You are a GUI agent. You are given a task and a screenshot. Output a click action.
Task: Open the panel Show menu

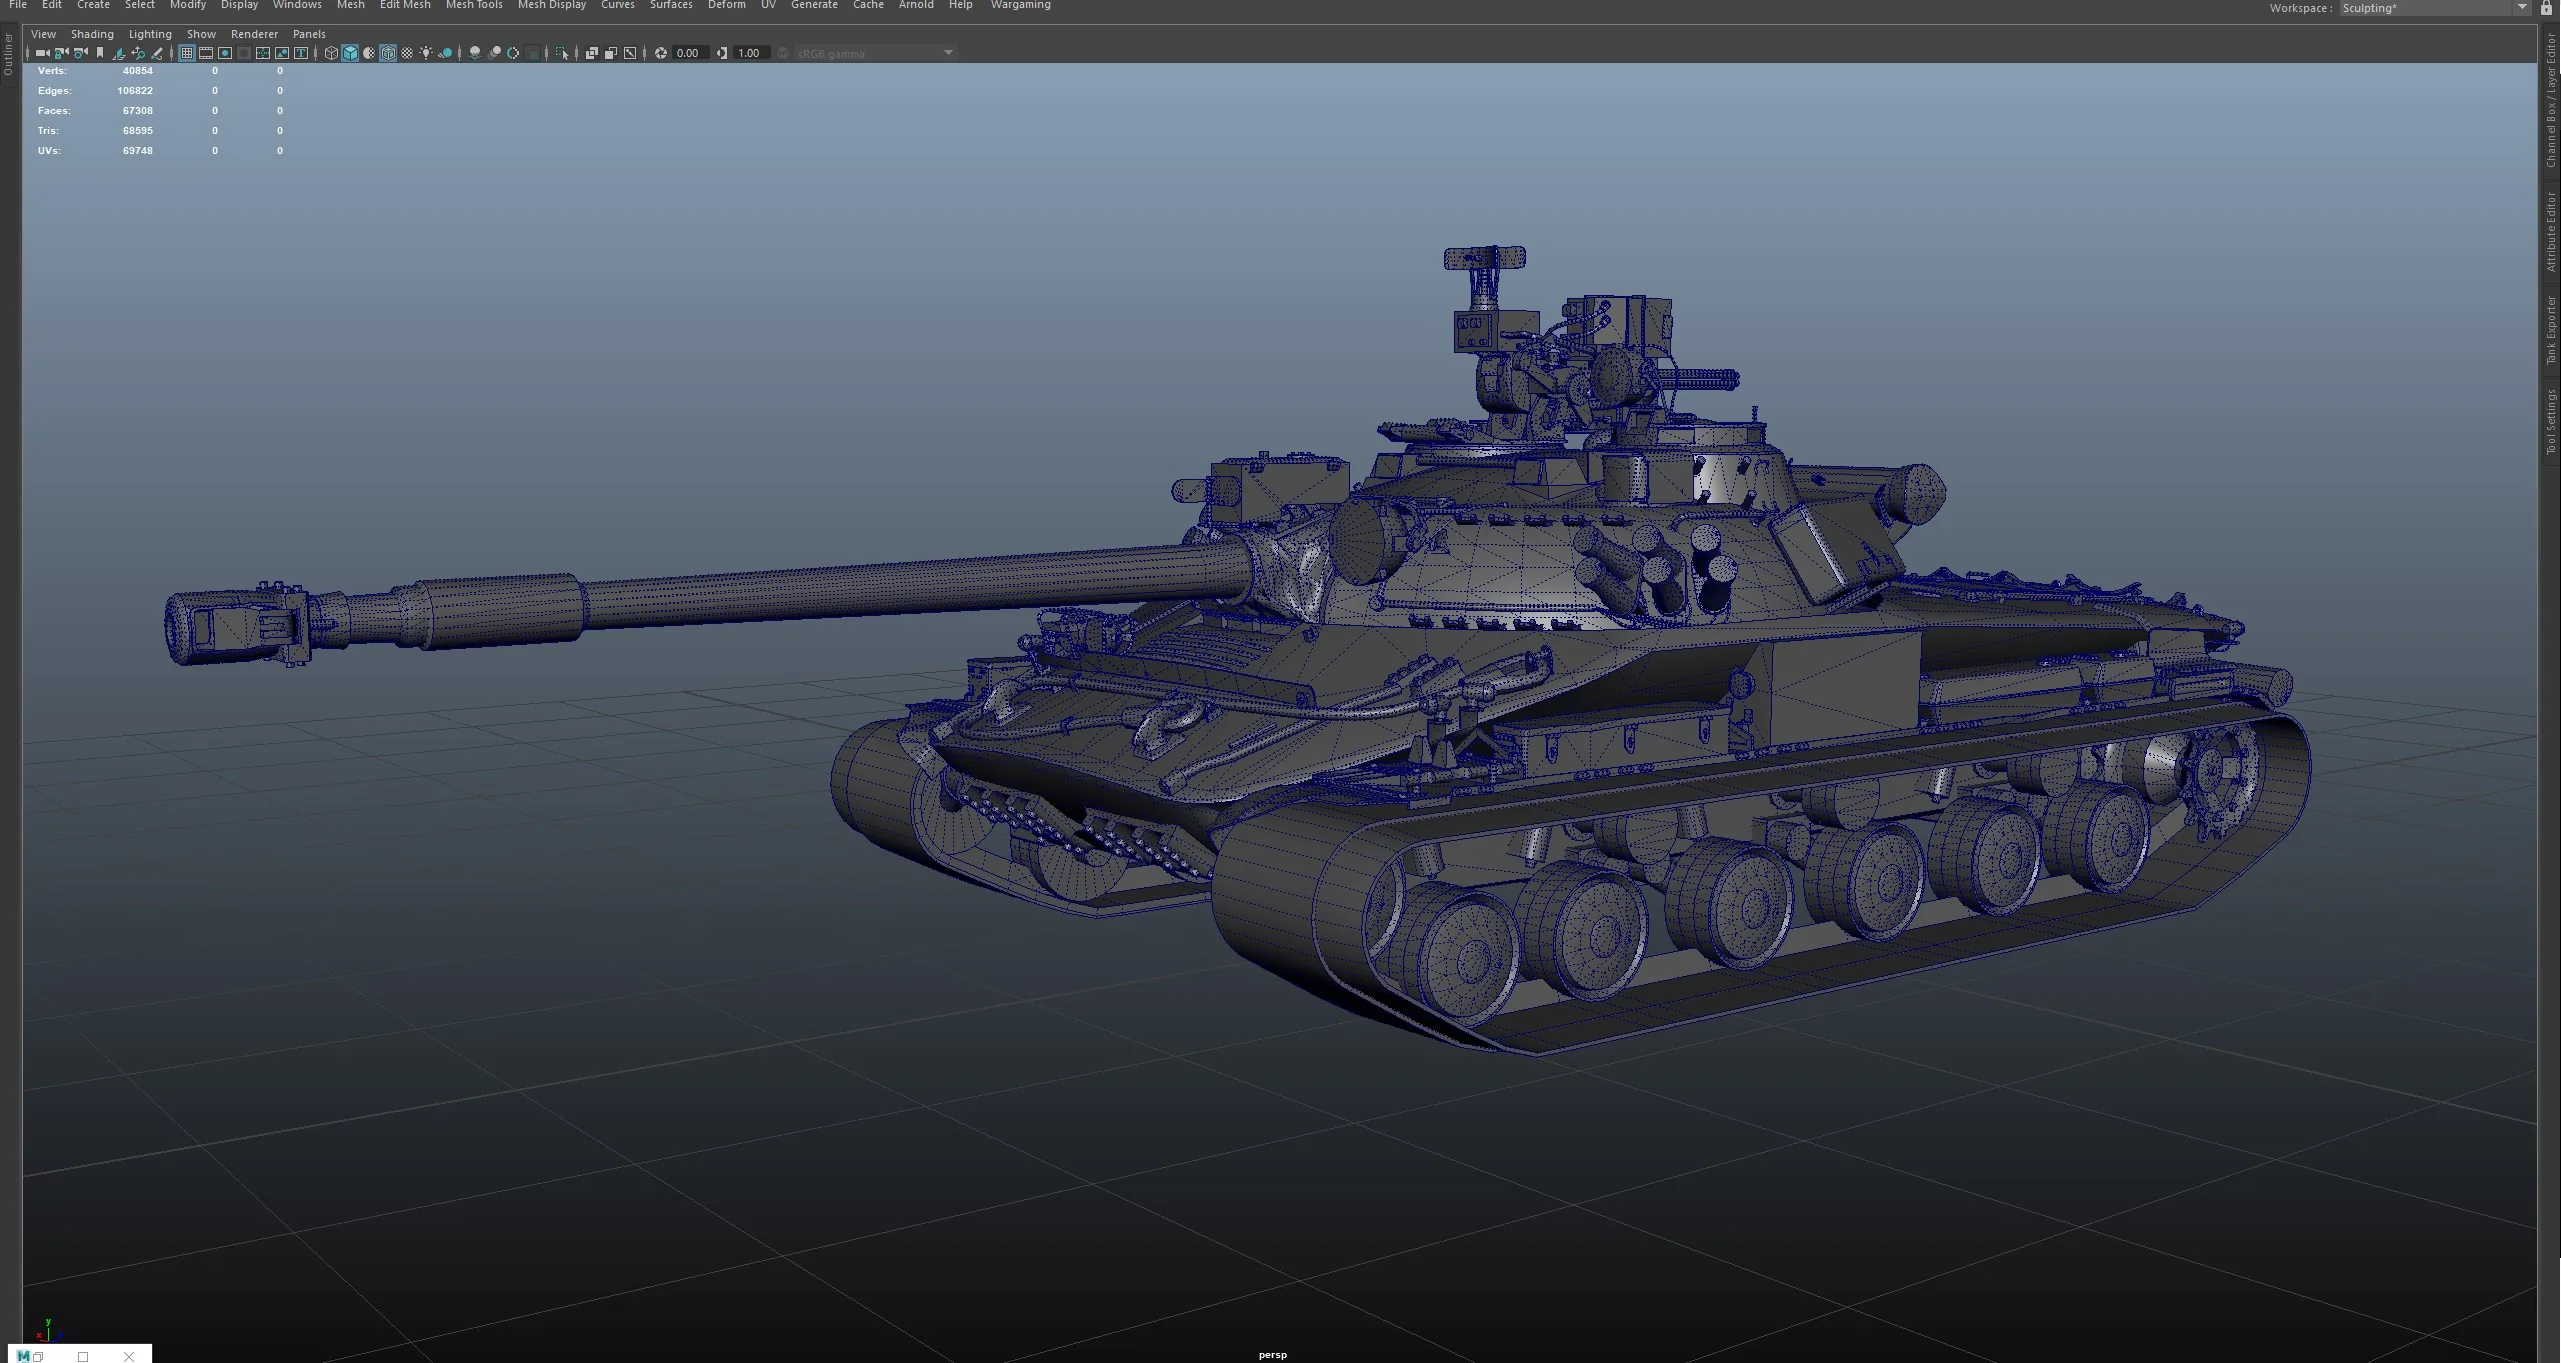(201, 34)
